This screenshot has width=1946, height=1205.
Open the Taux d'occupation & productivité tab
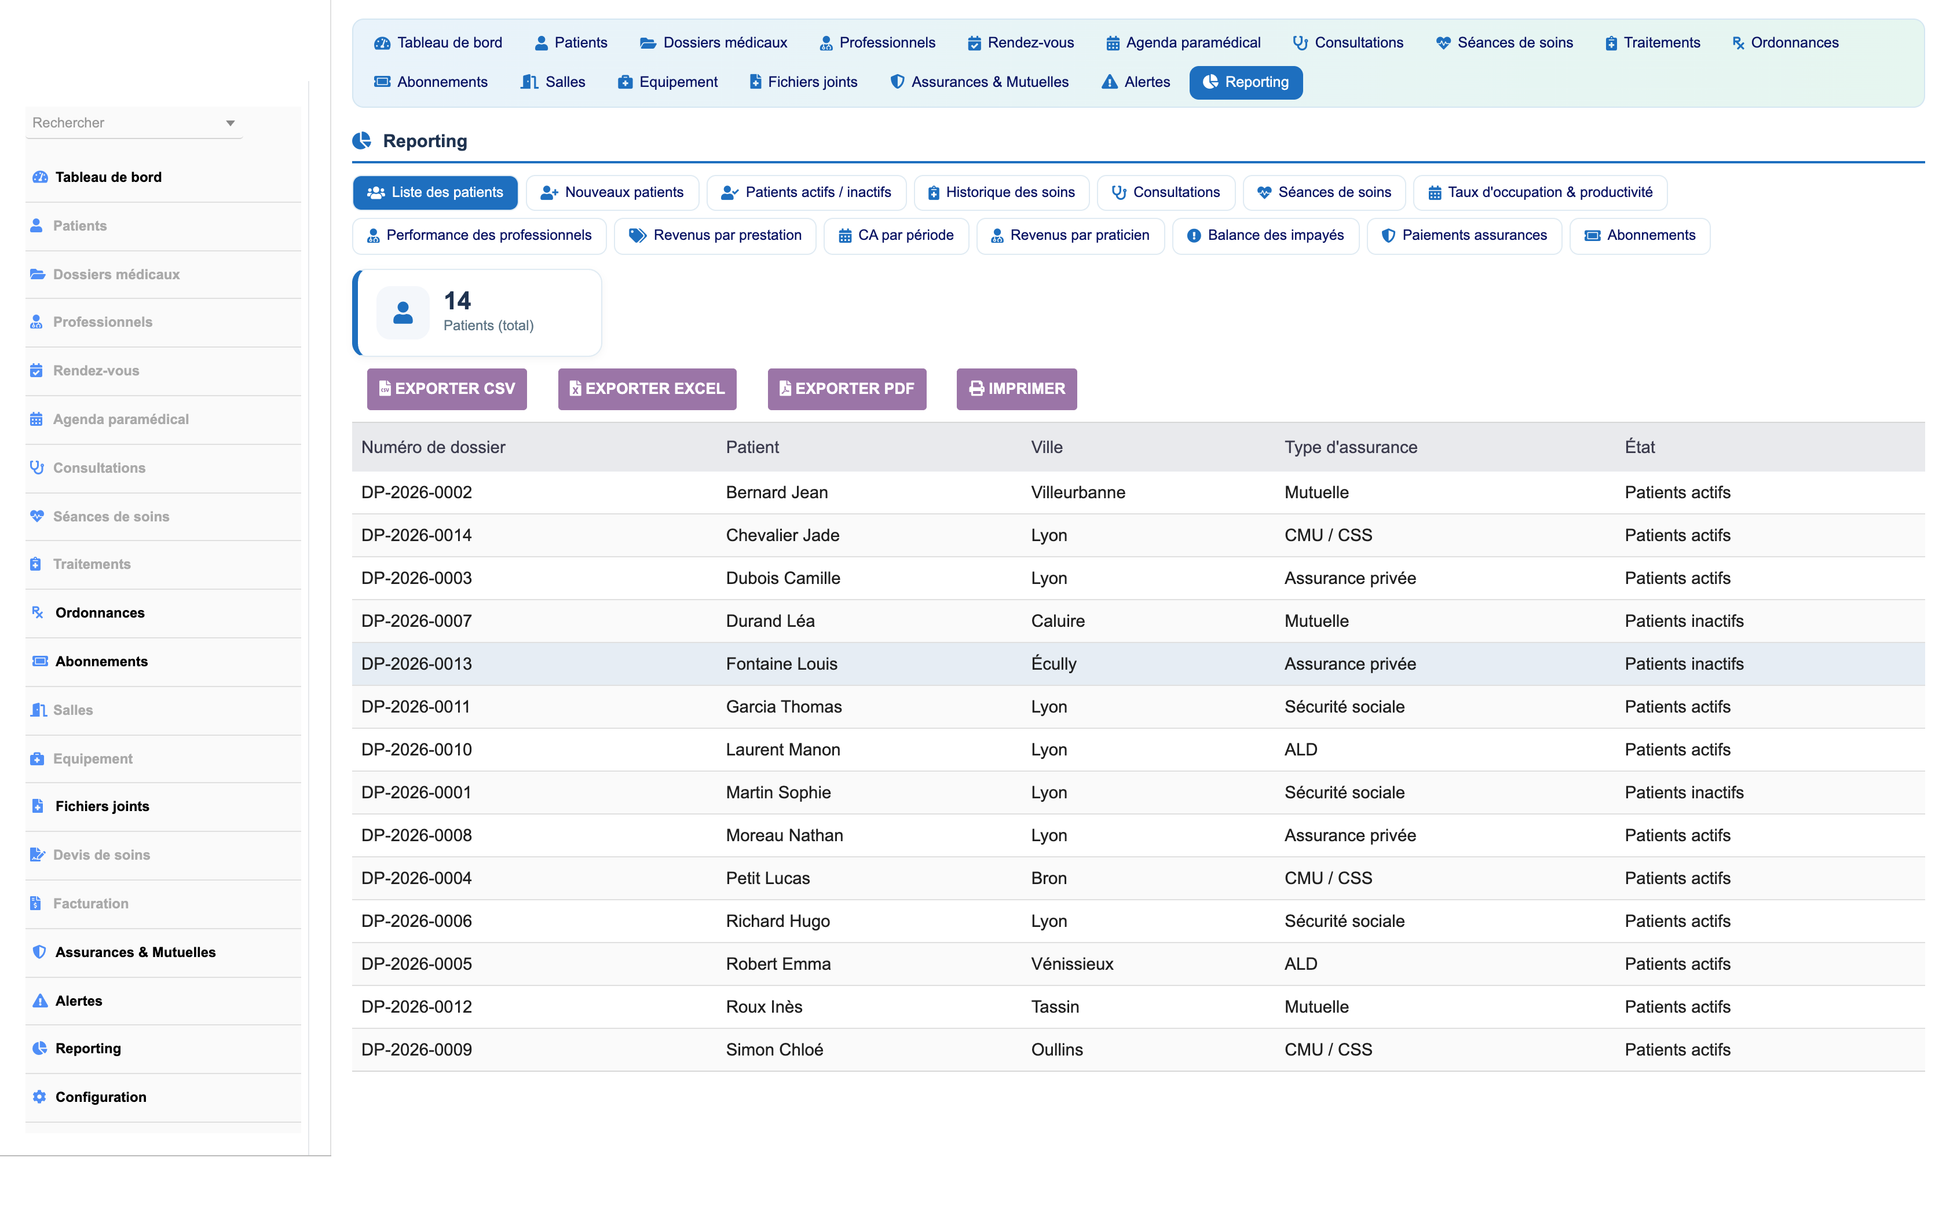(1539, 193)
